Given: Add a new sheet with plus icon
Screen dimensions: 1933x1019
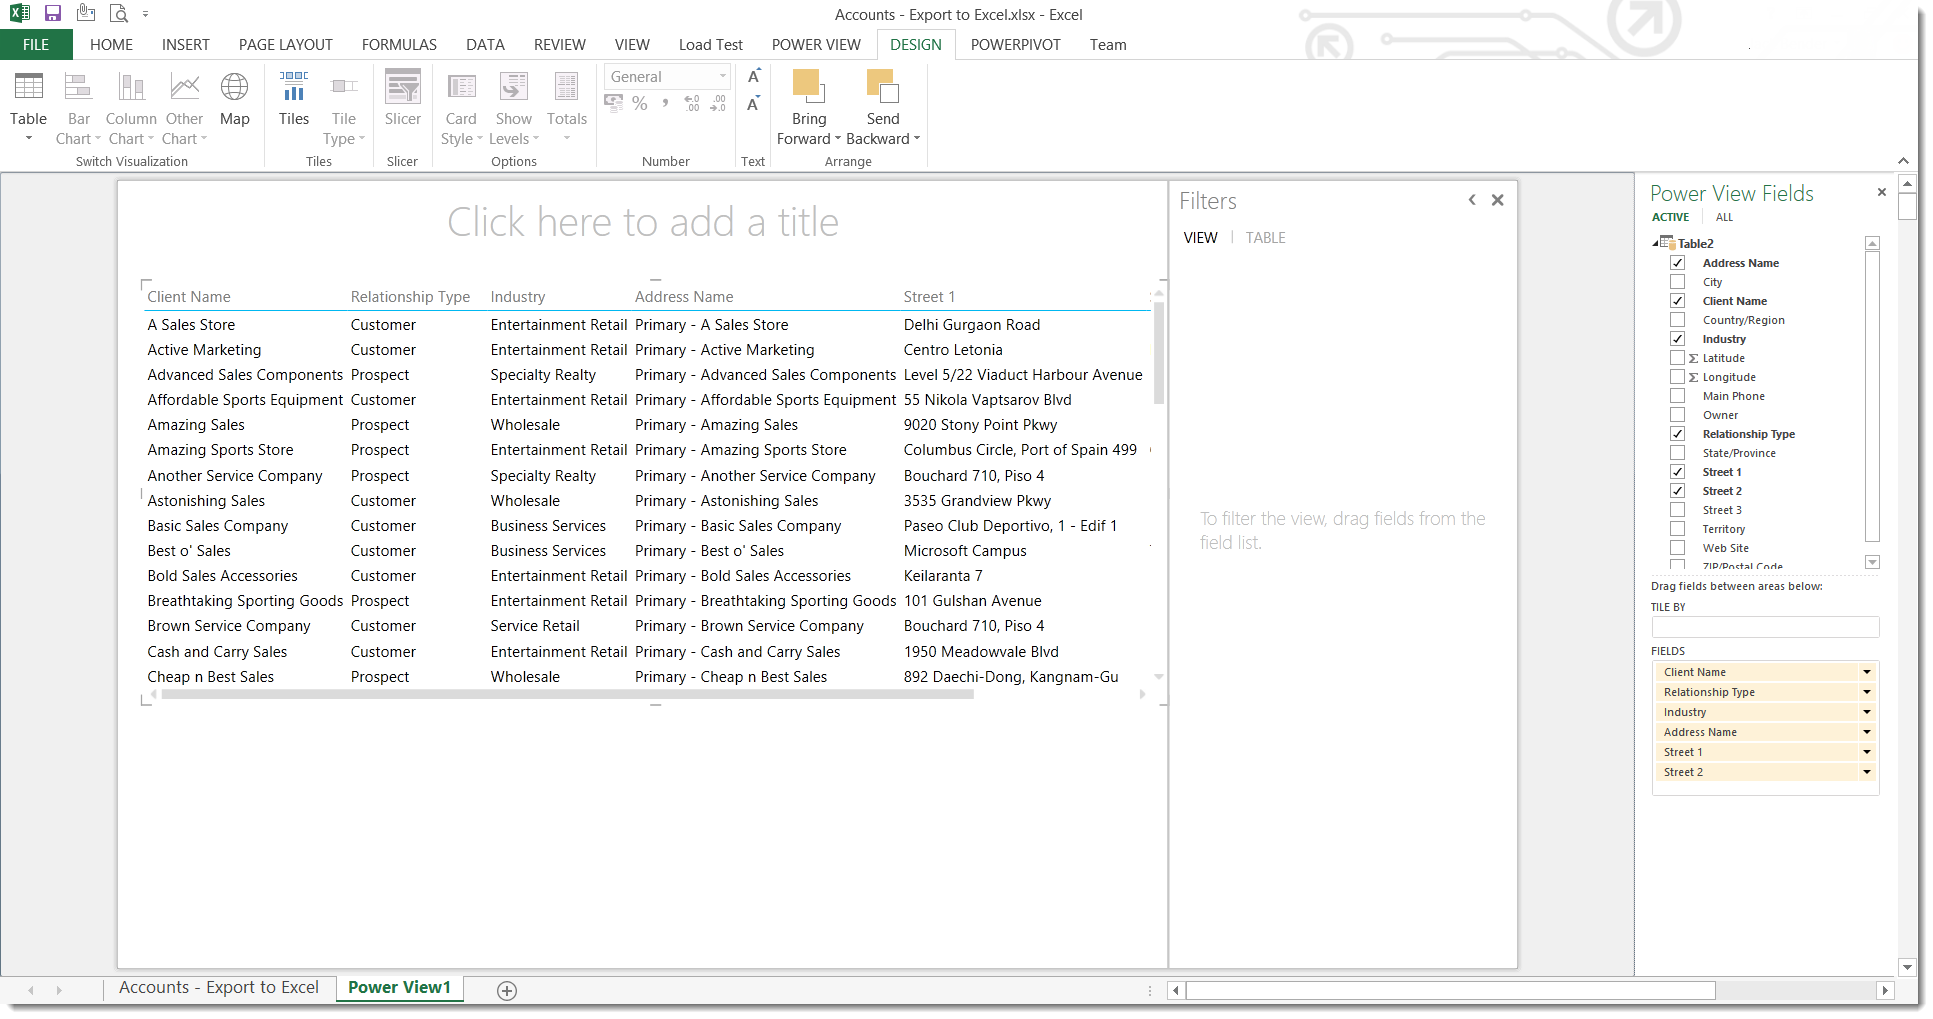Looking at the screenshot, I should (x=507, y=990).
